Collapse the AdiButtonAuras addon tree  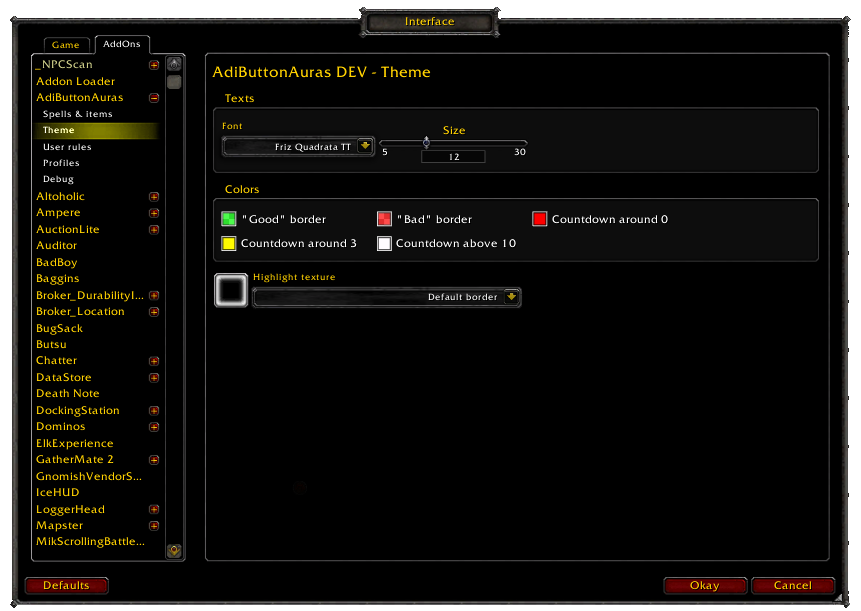point(154,98)
